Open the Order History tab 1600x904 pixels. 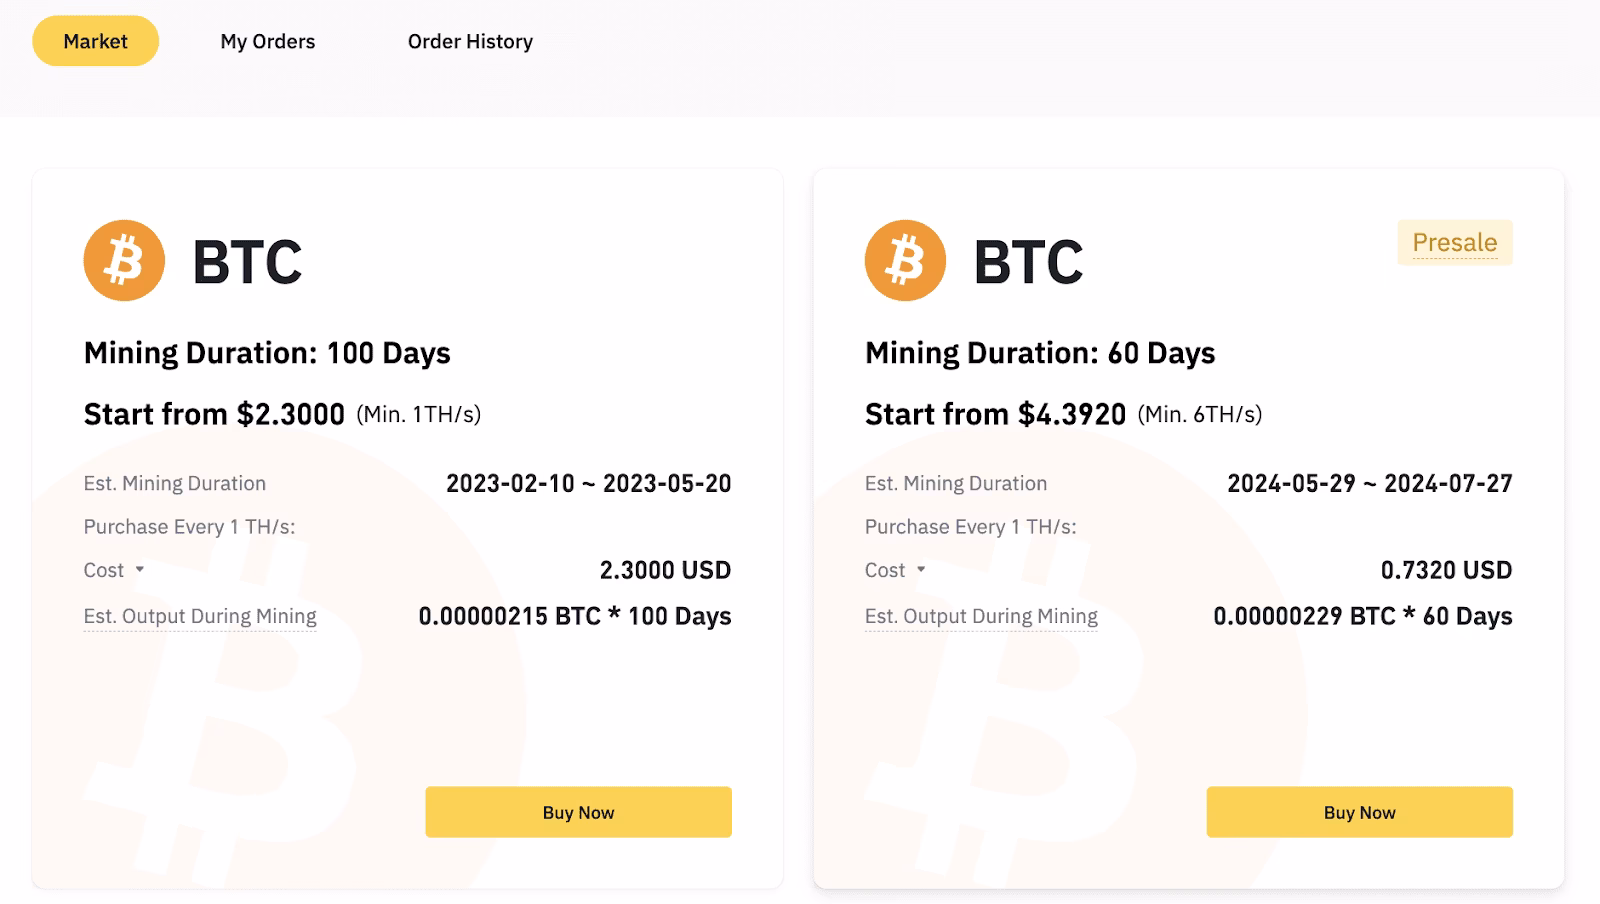click(x=470, y=41)
